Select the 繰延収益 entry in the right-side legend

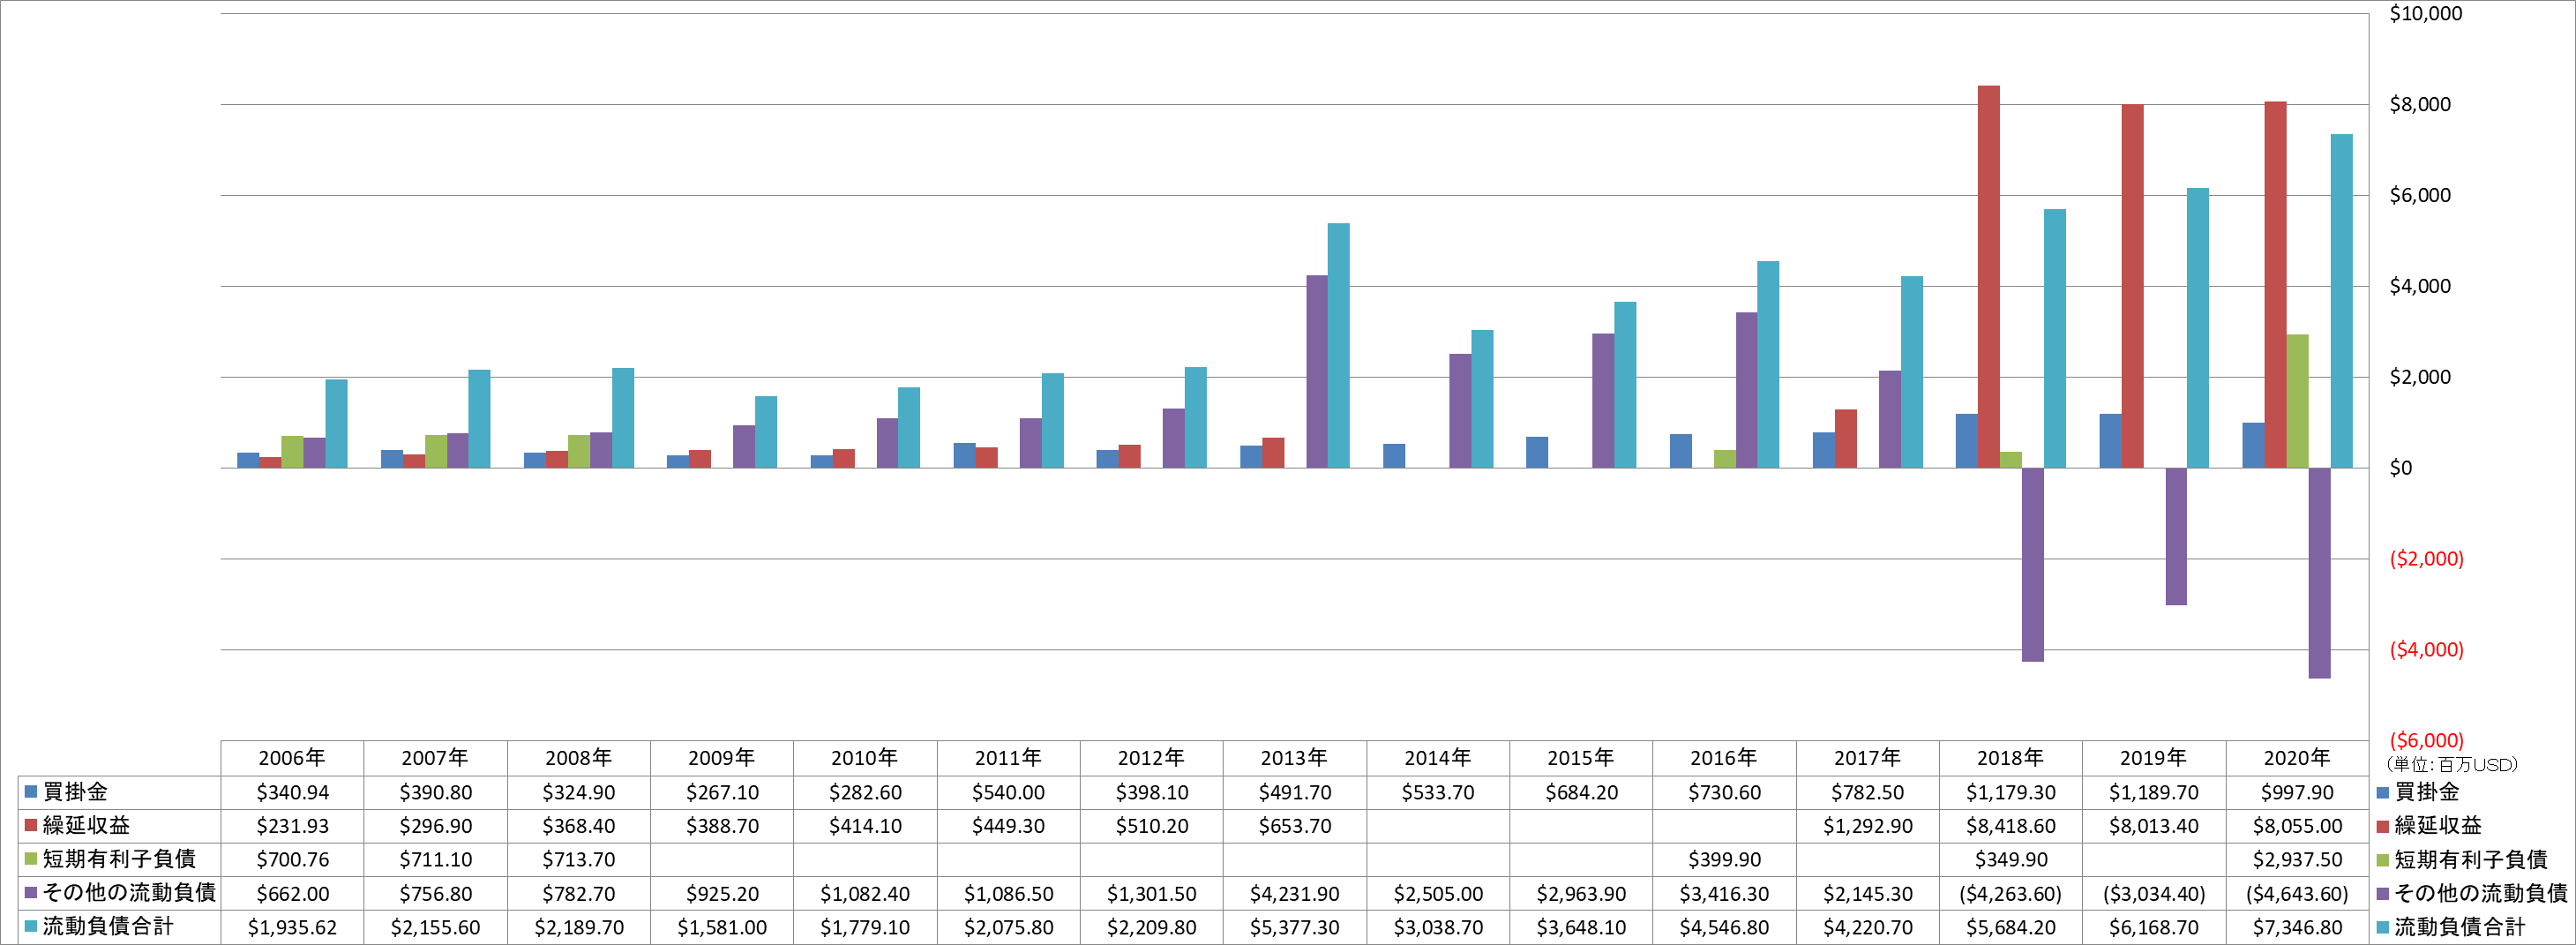point(2429,825)
